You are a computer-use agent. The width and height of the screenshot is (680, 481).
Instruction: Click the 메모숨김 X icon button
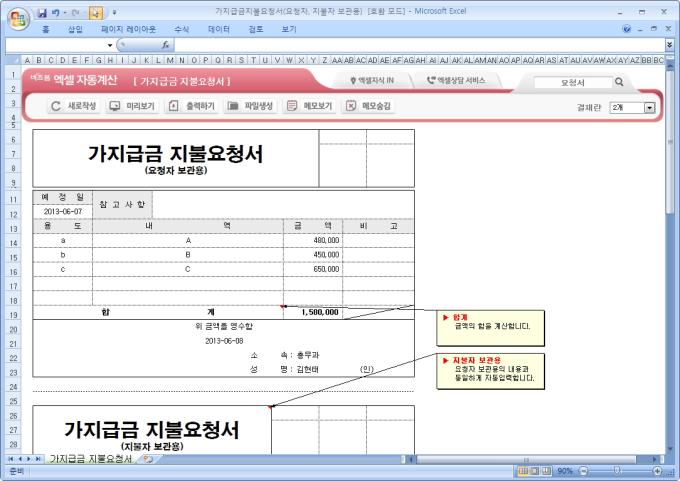368,106
